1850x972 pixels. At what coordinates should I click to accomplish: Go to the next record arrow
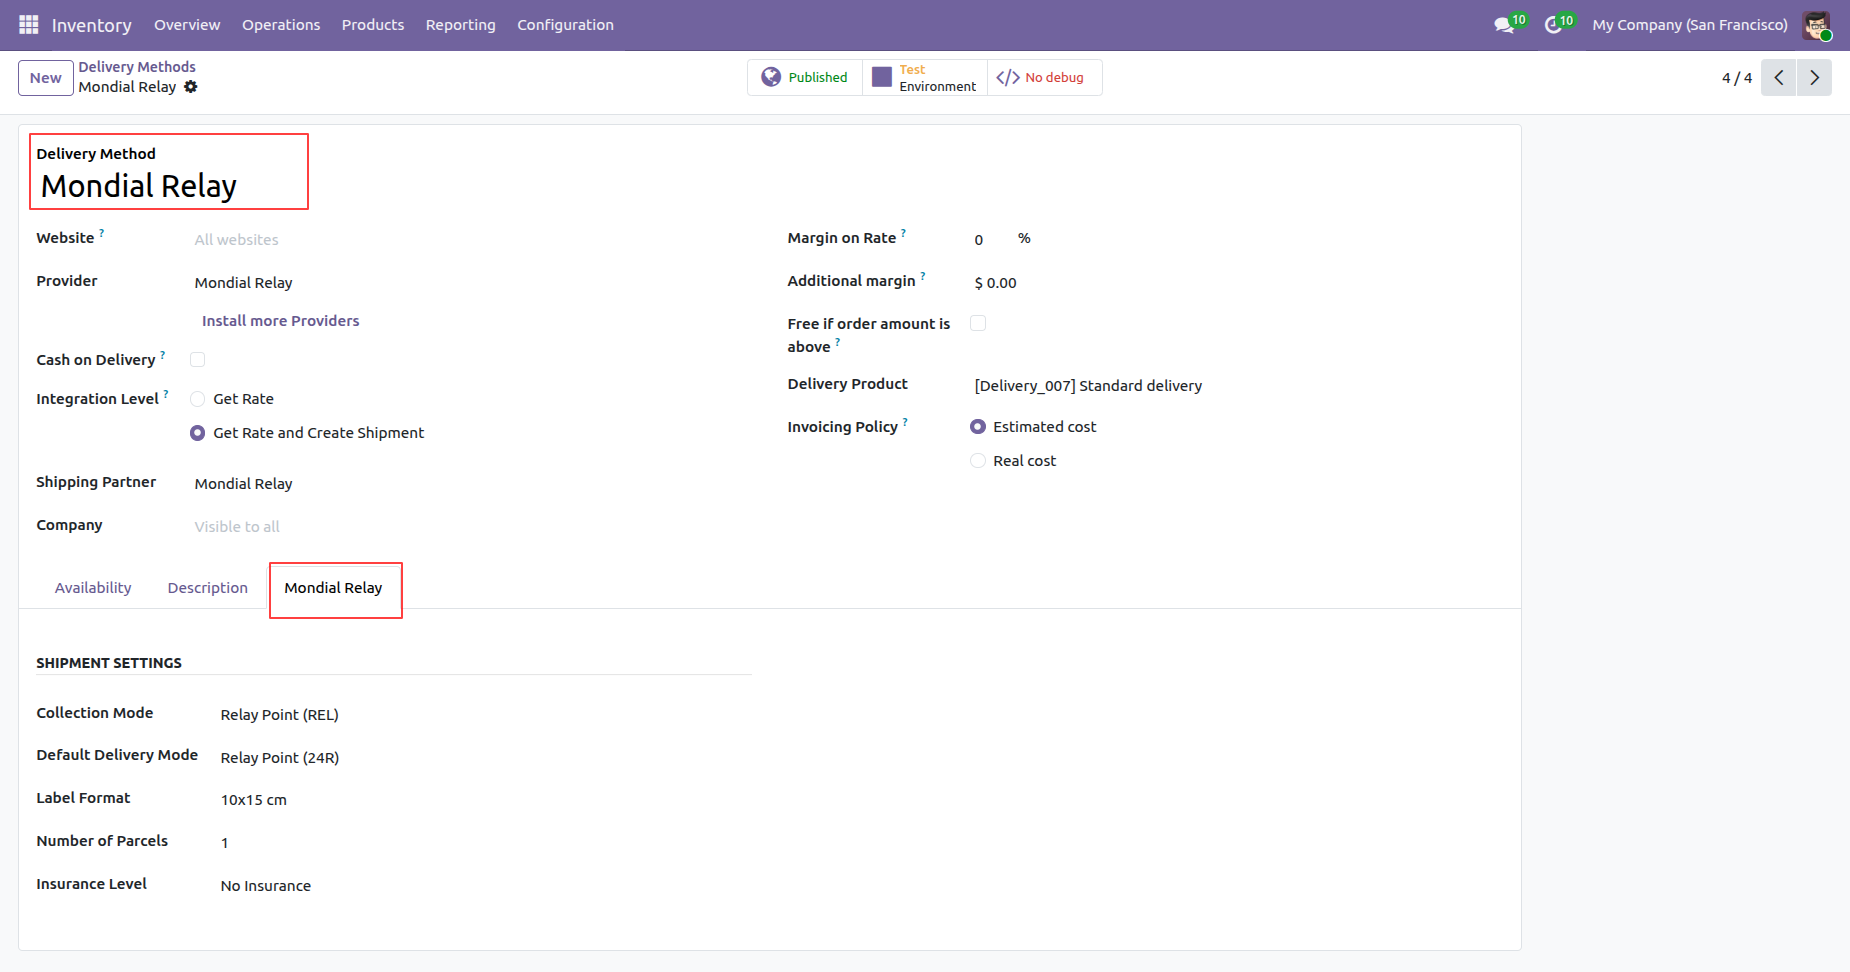pyautogui.click(x=1814, y=78)
